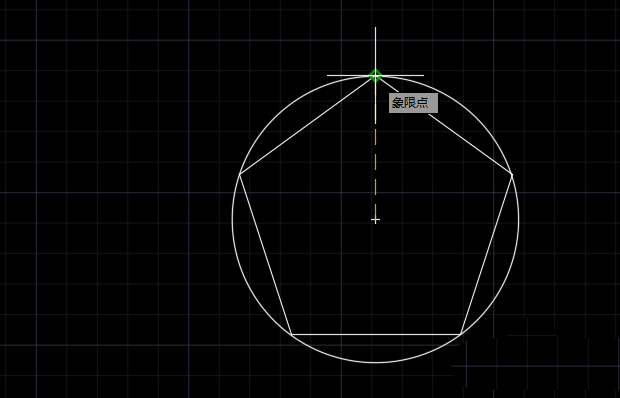
Task: Select the pentagon's lower-left vertex
Action: click(x=291, y=334)
